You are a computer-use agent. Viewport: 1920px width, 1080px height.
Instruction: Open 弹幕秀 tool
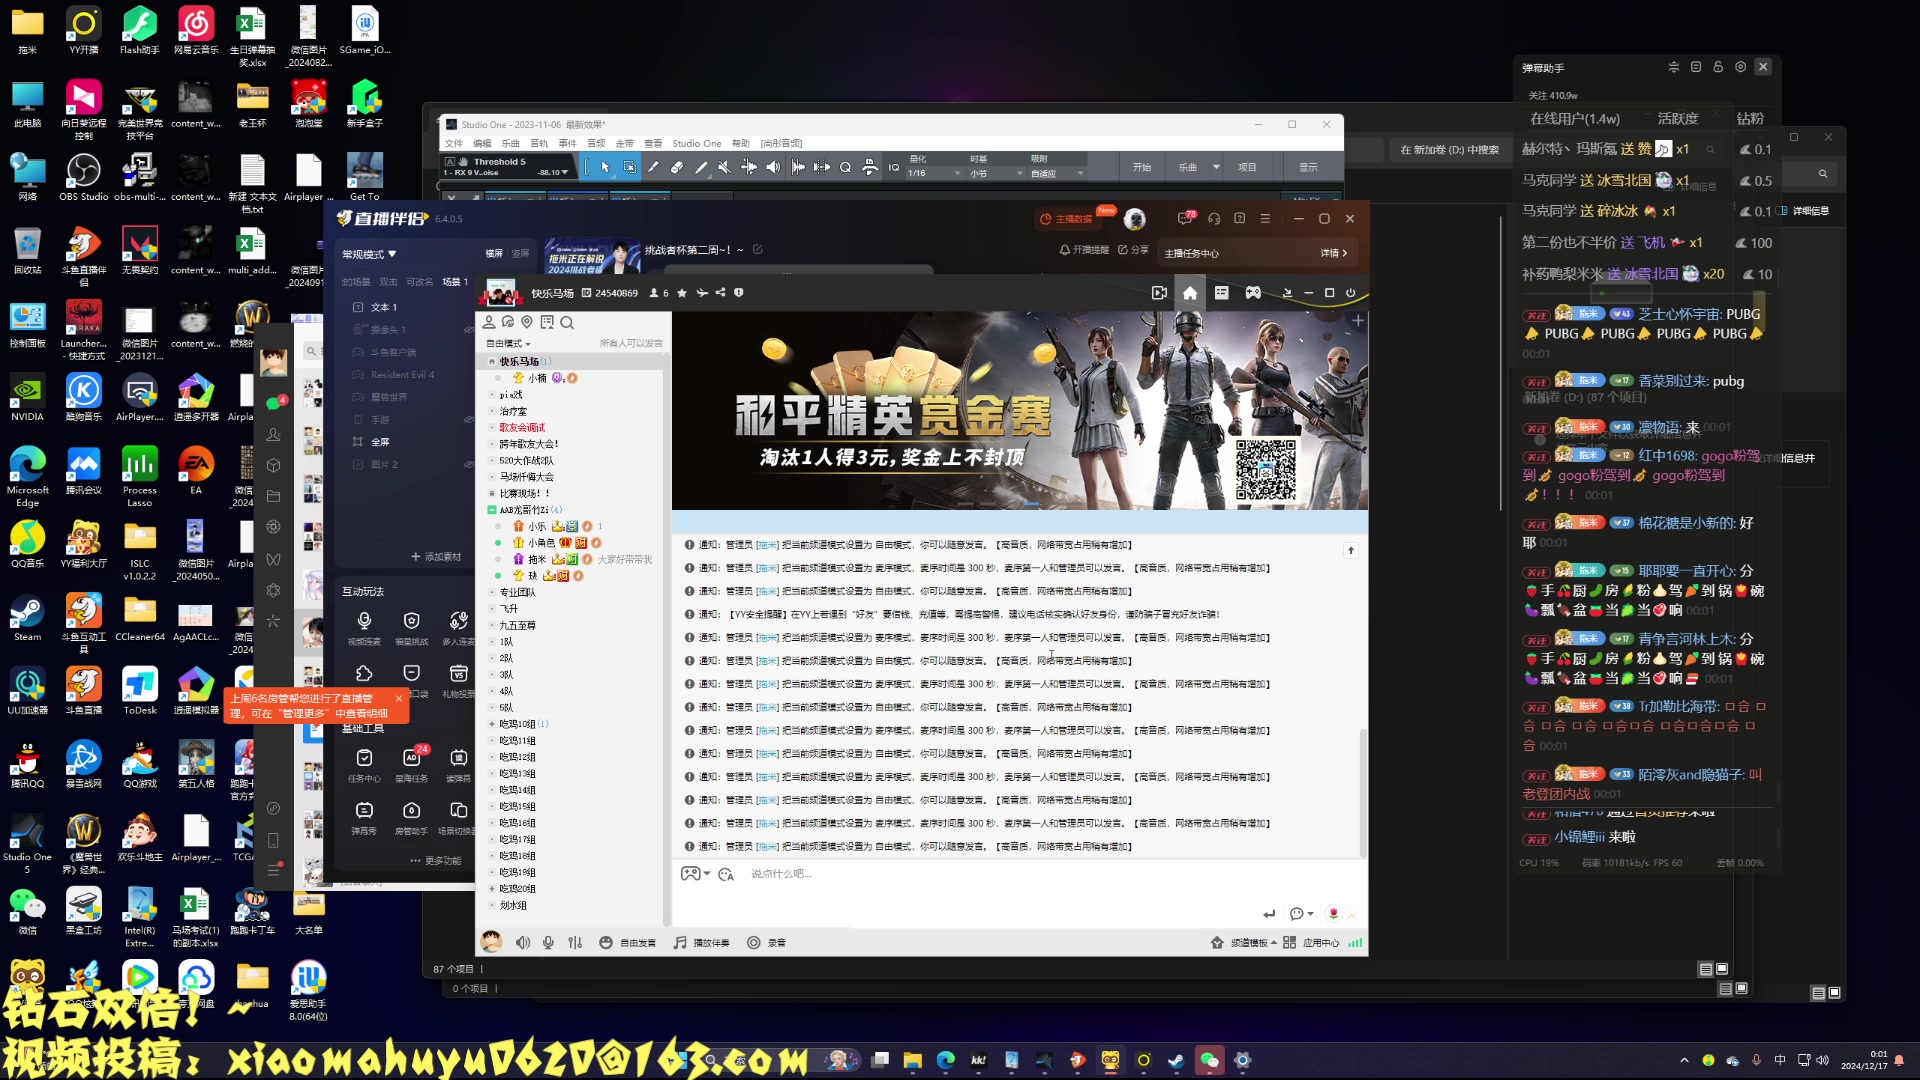coord(364,817)
